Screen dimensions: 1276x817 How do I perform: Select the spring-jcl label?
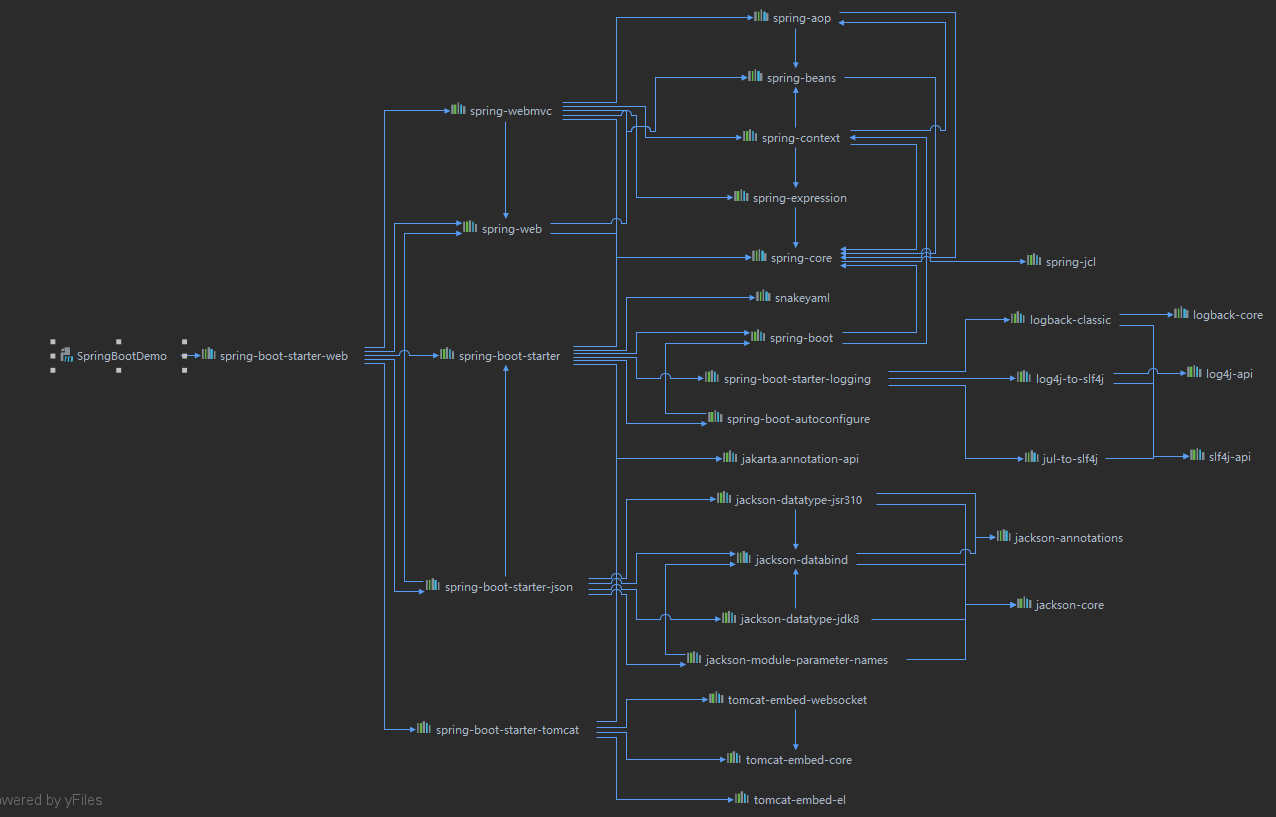(1072, 261)
